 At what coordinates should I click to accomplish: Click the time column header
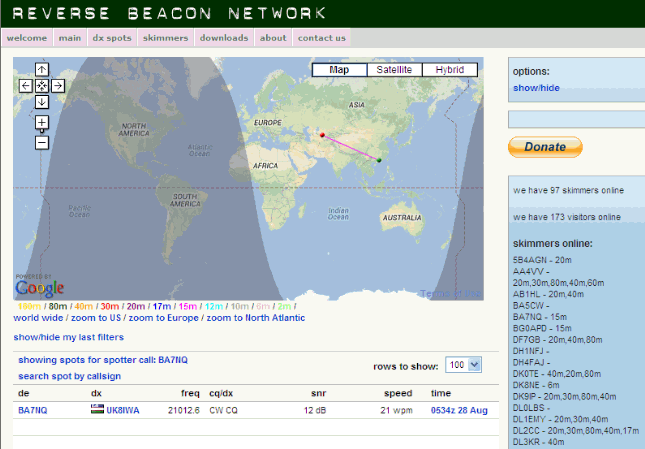point(441,393)
